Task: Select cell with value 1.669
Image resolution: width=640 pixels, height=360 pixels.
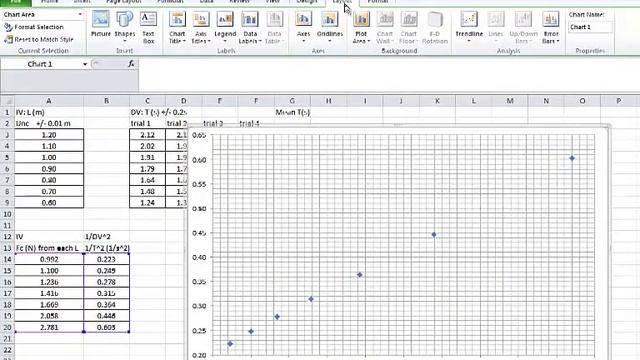Action: 49,305
